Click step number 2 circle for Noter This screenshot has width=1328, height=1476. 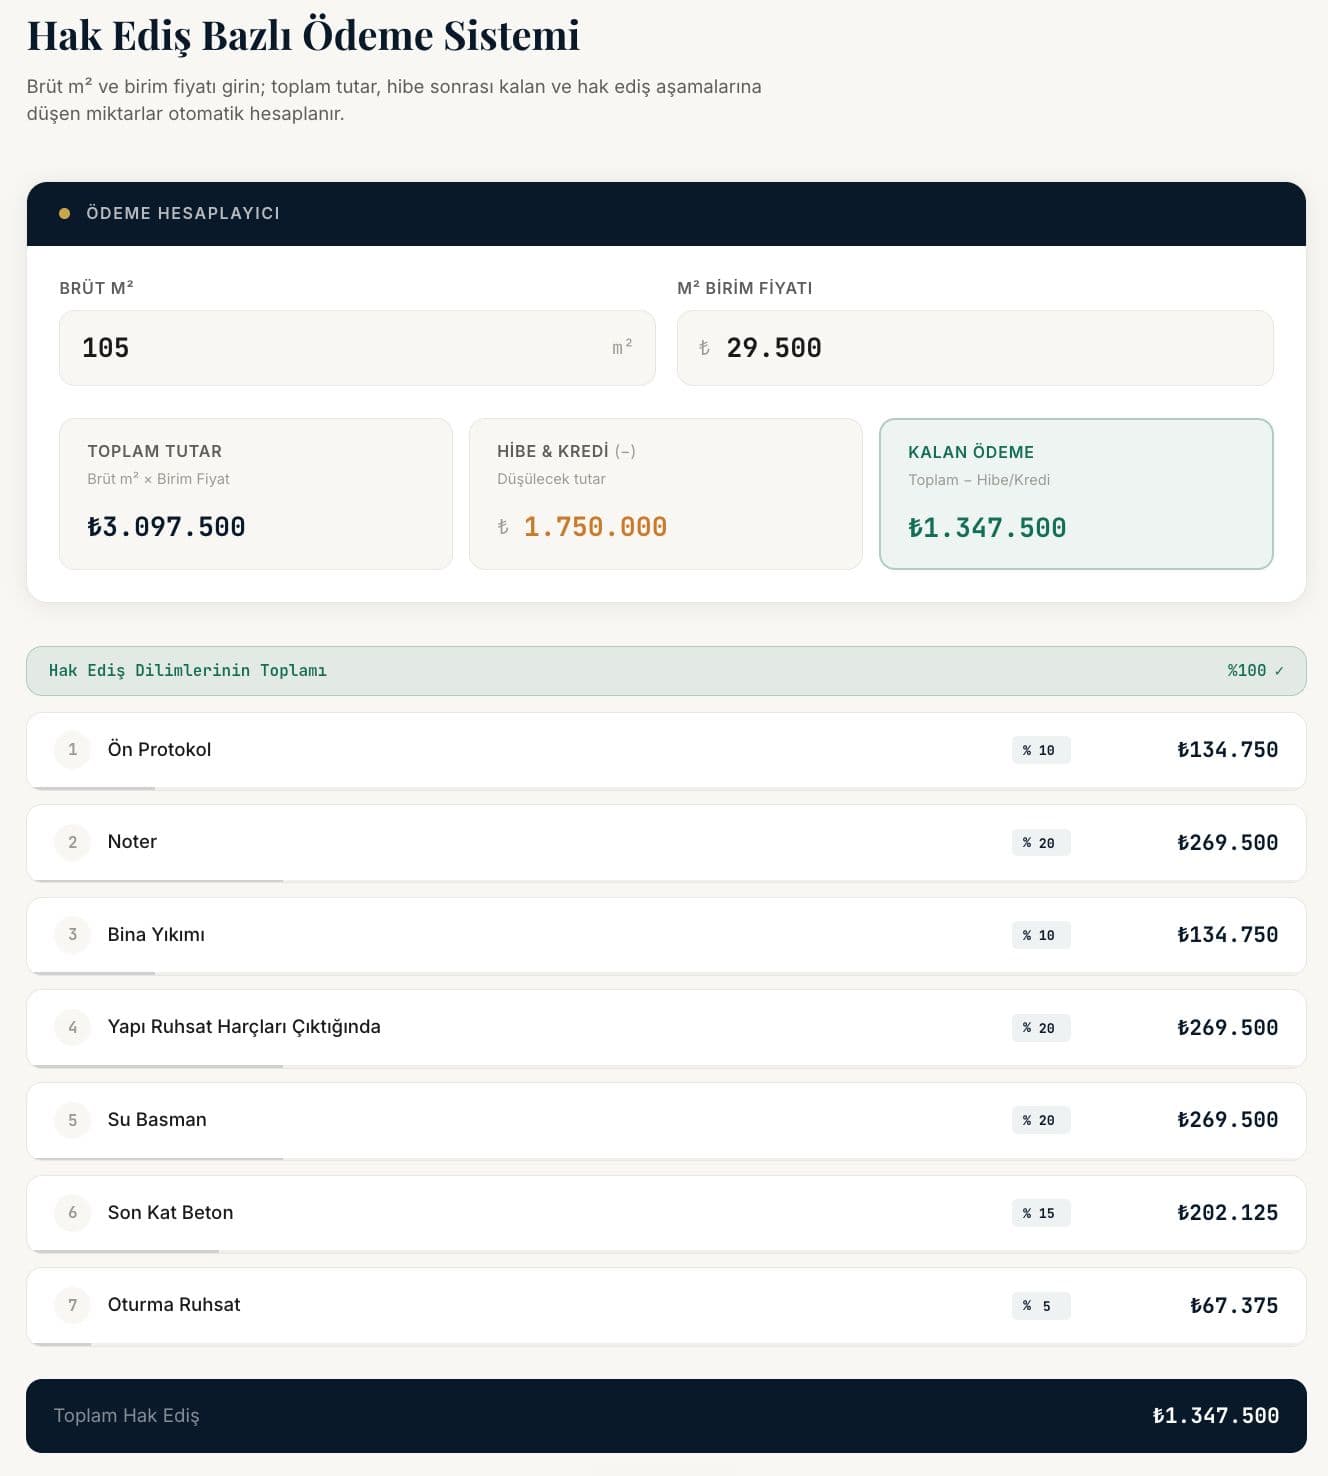coord(72,842)
